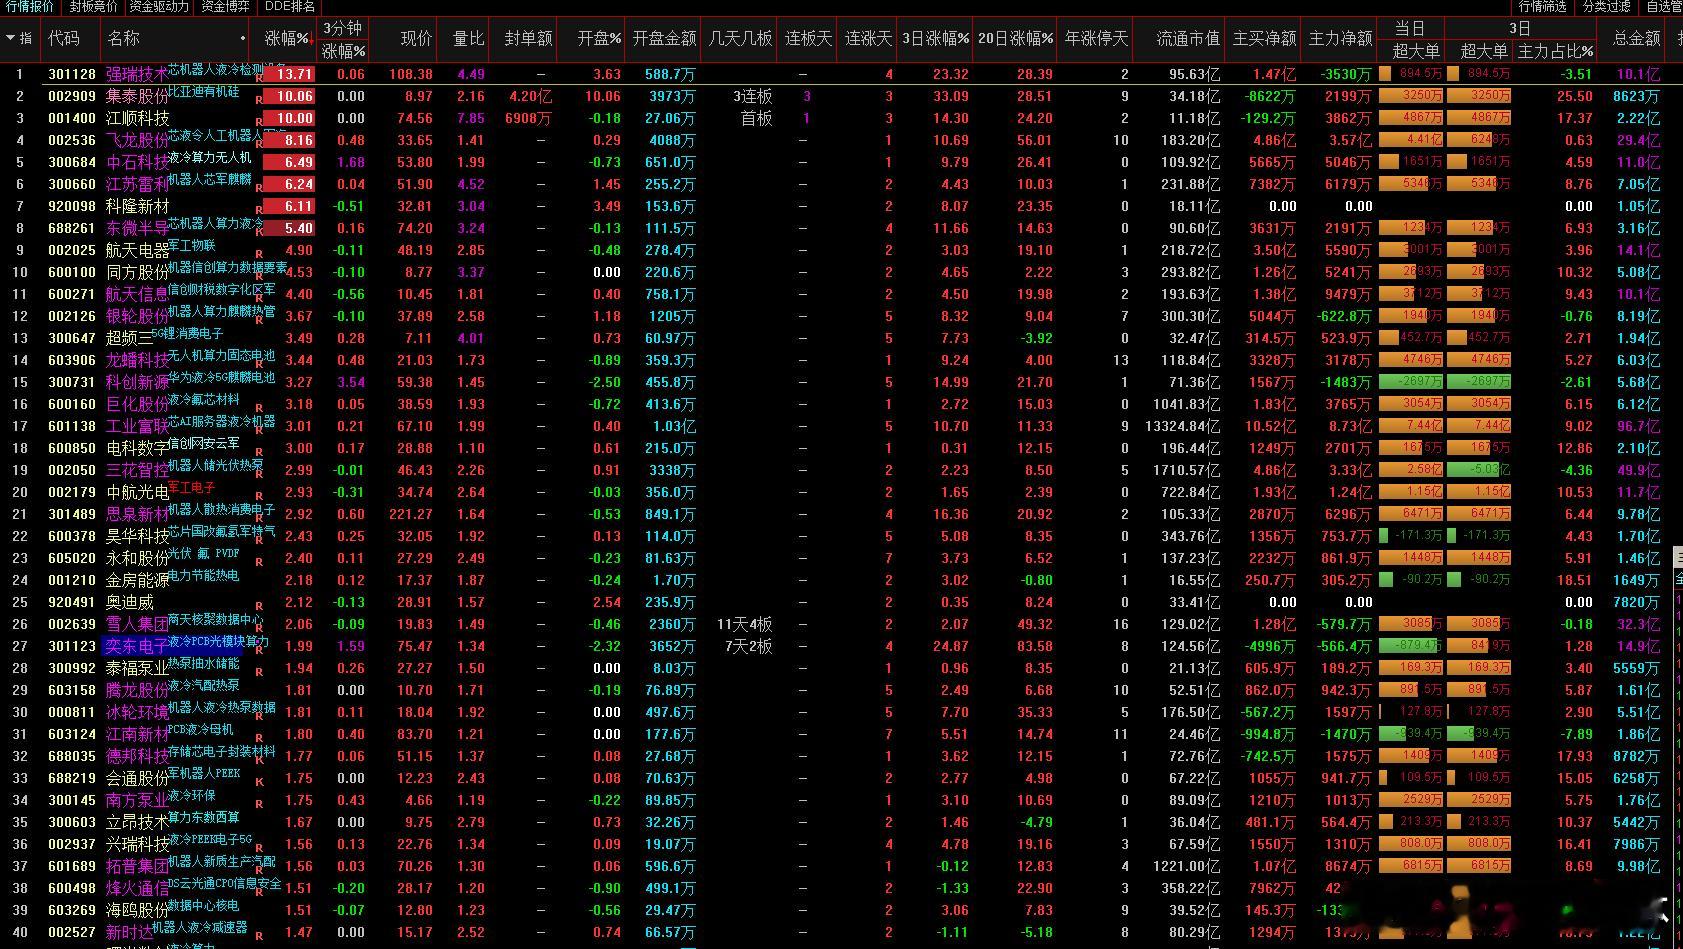The image size is (1683, 949).
Task: Select stock 强瑞技术 in the list
Action: (137, 74)
